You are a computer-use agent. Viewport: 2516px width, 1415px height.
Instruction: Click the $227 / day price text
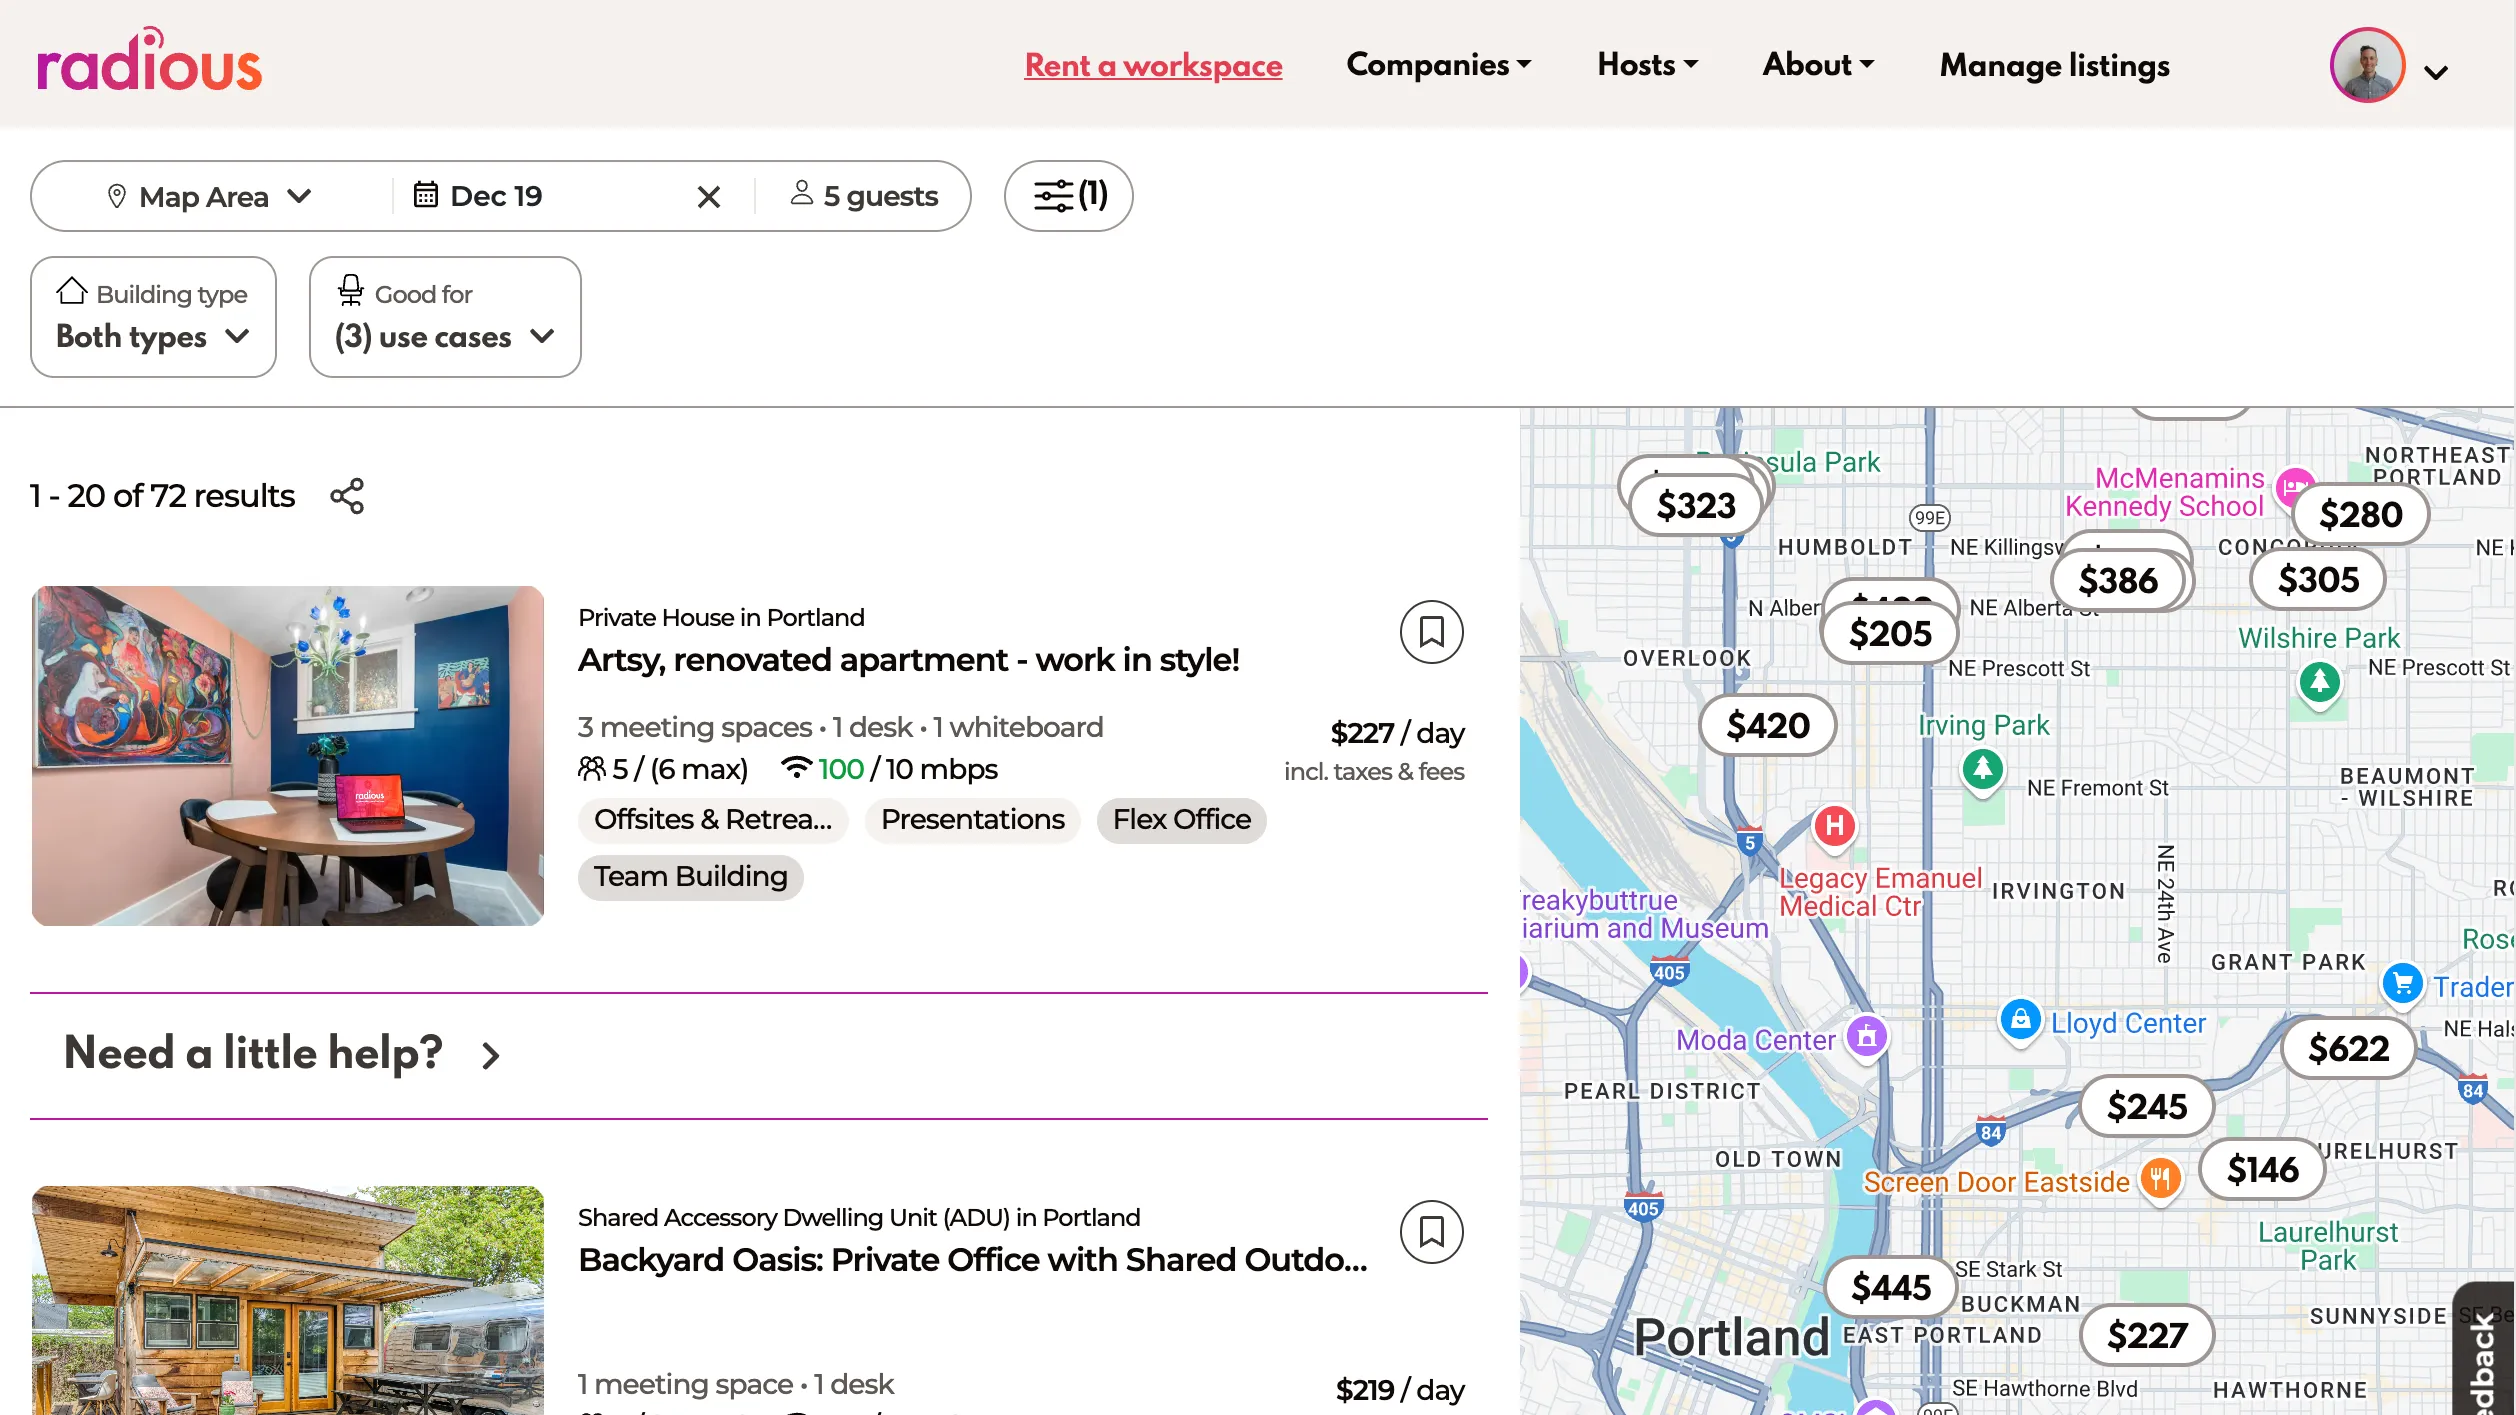(1397, 733)
